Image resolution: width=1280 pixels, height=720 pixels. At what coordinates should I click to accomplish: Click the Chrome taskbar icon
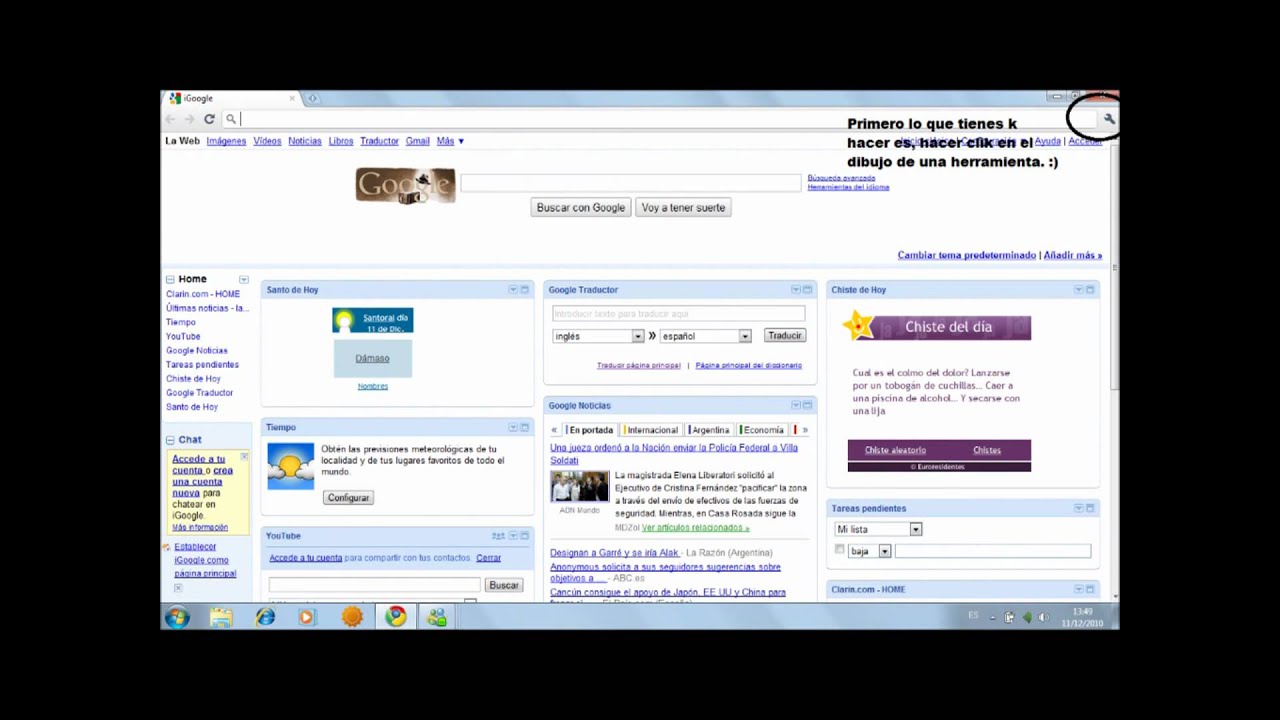click(396, 617)
